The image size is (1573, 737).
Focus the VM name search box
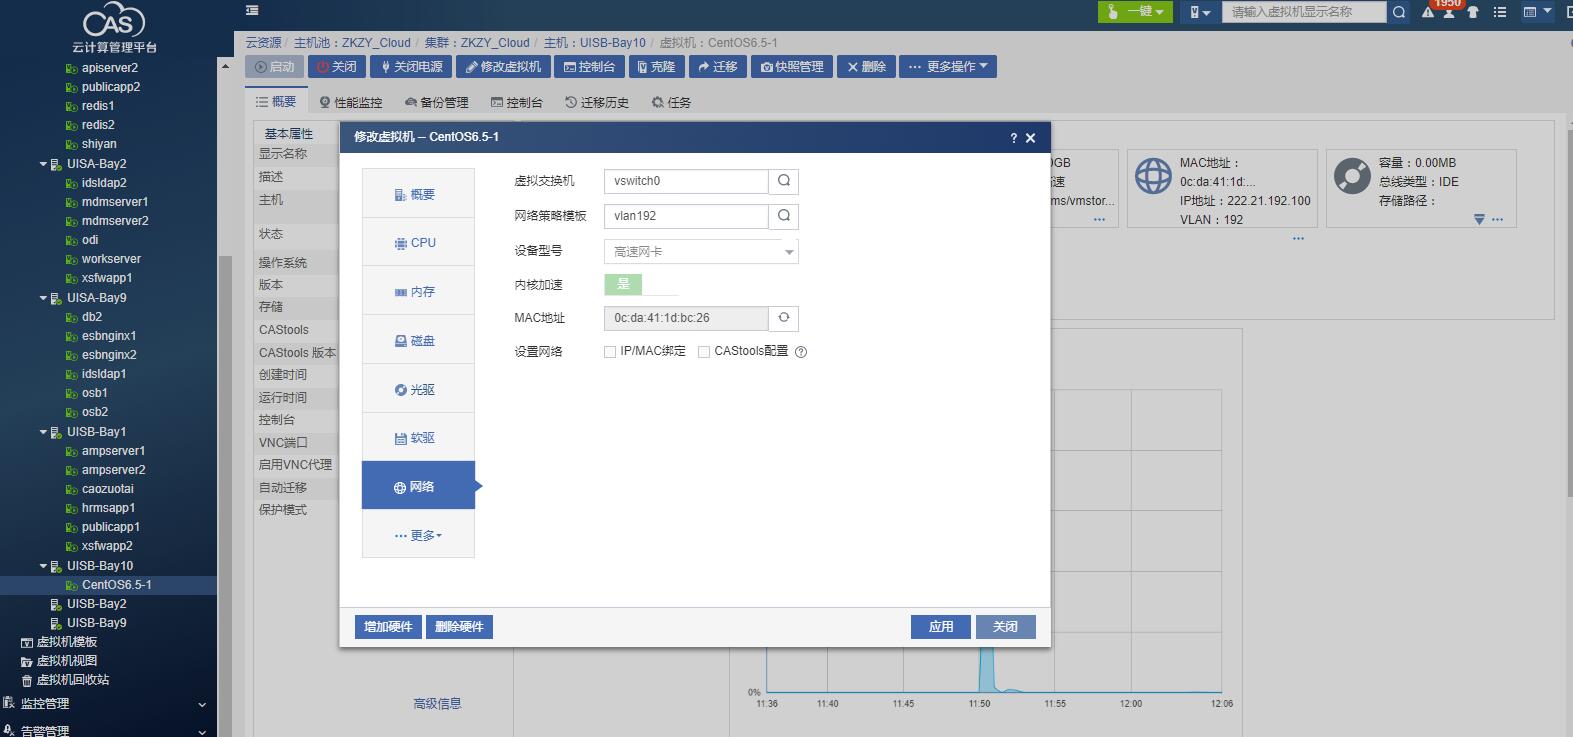click(x=1304, y=12)
